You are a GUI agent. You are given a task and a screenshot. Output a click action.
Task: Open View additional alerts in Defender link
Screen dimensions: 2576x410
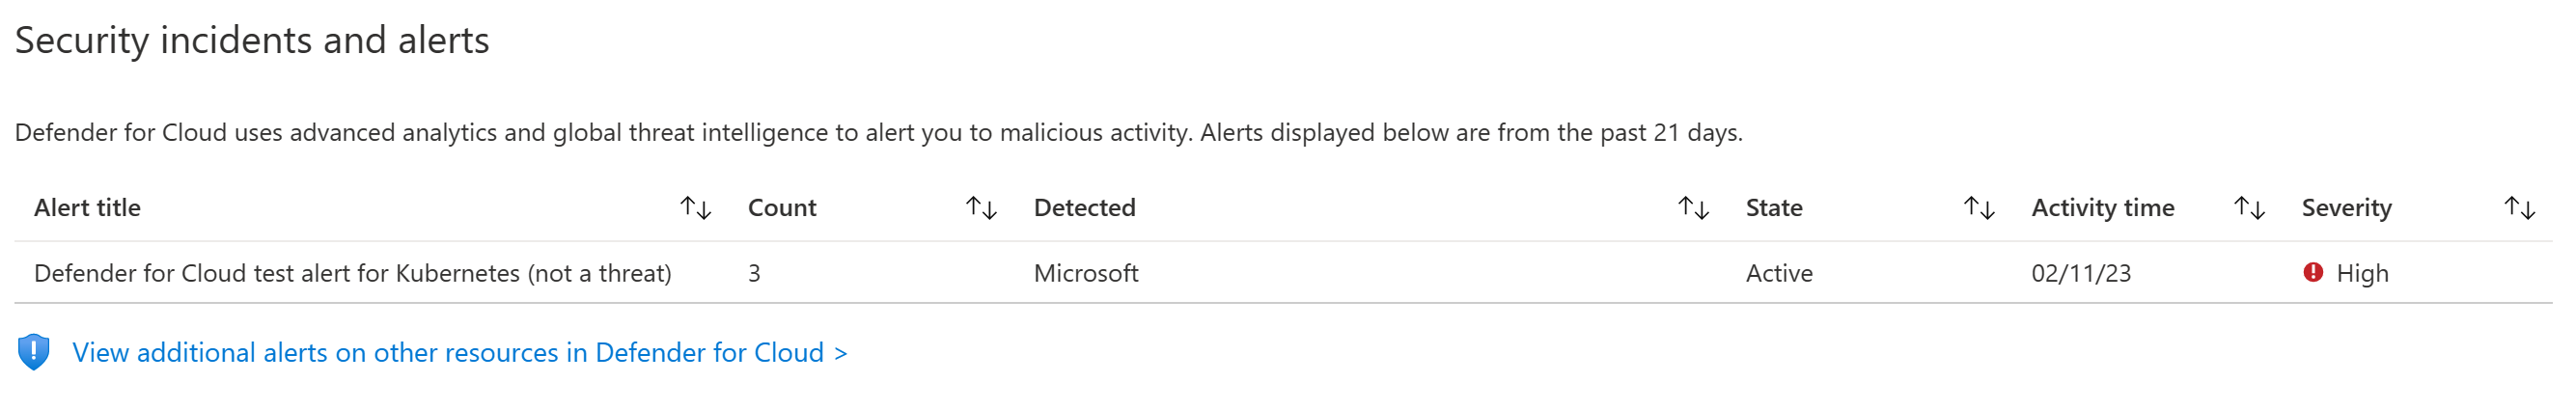(460, 353)
